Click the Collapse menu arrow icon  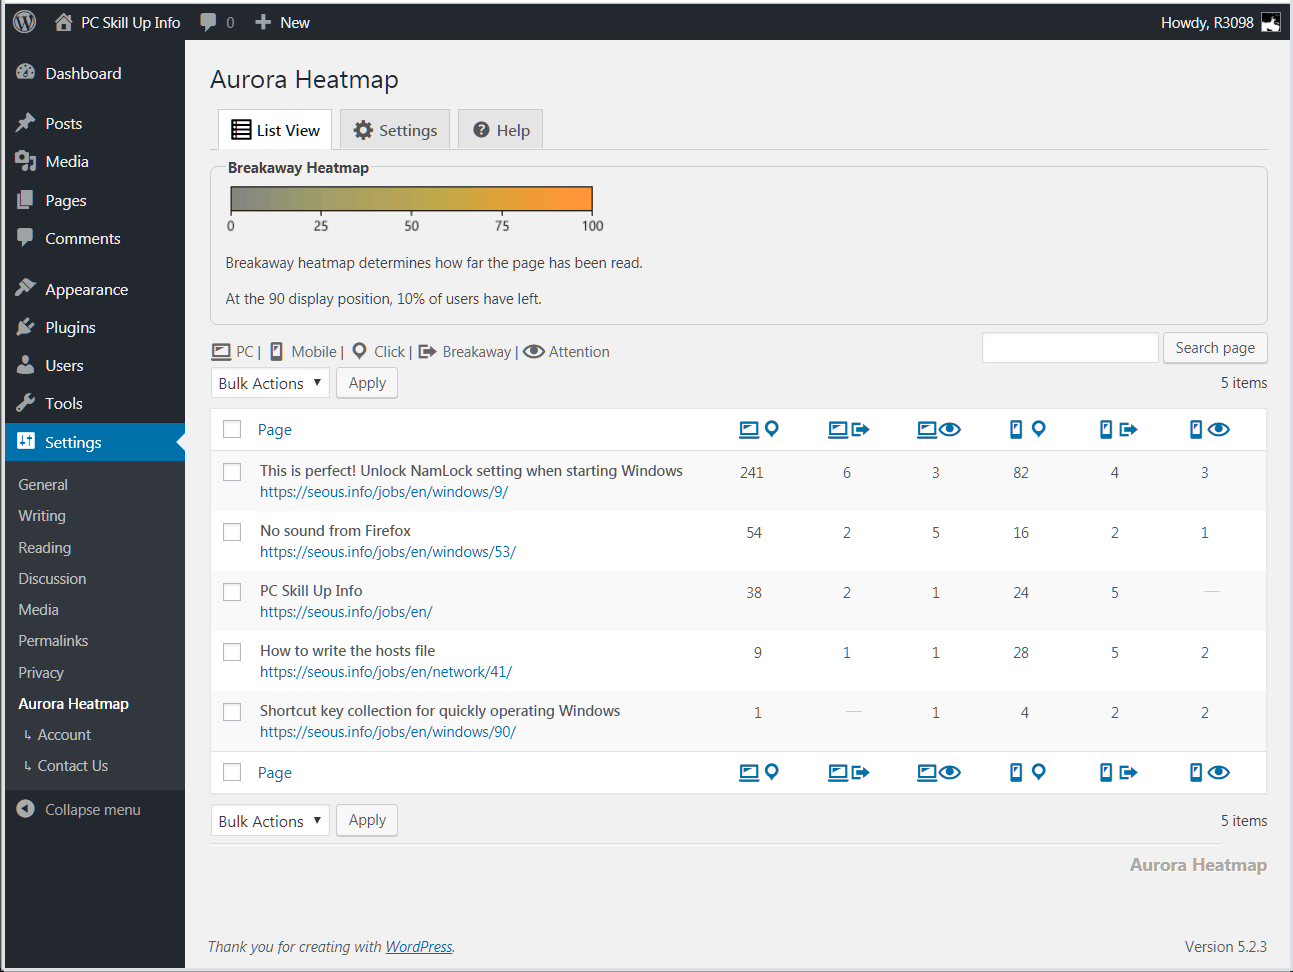coord(26,809)
